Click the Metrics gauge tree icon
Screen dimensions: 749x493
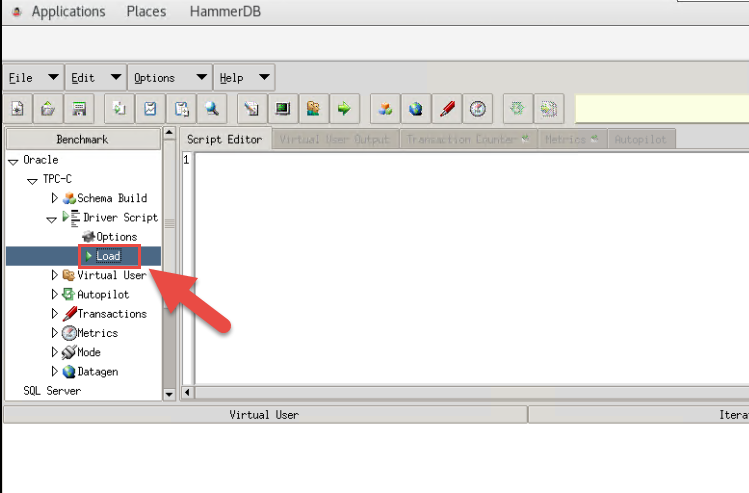tap(69, 333)
